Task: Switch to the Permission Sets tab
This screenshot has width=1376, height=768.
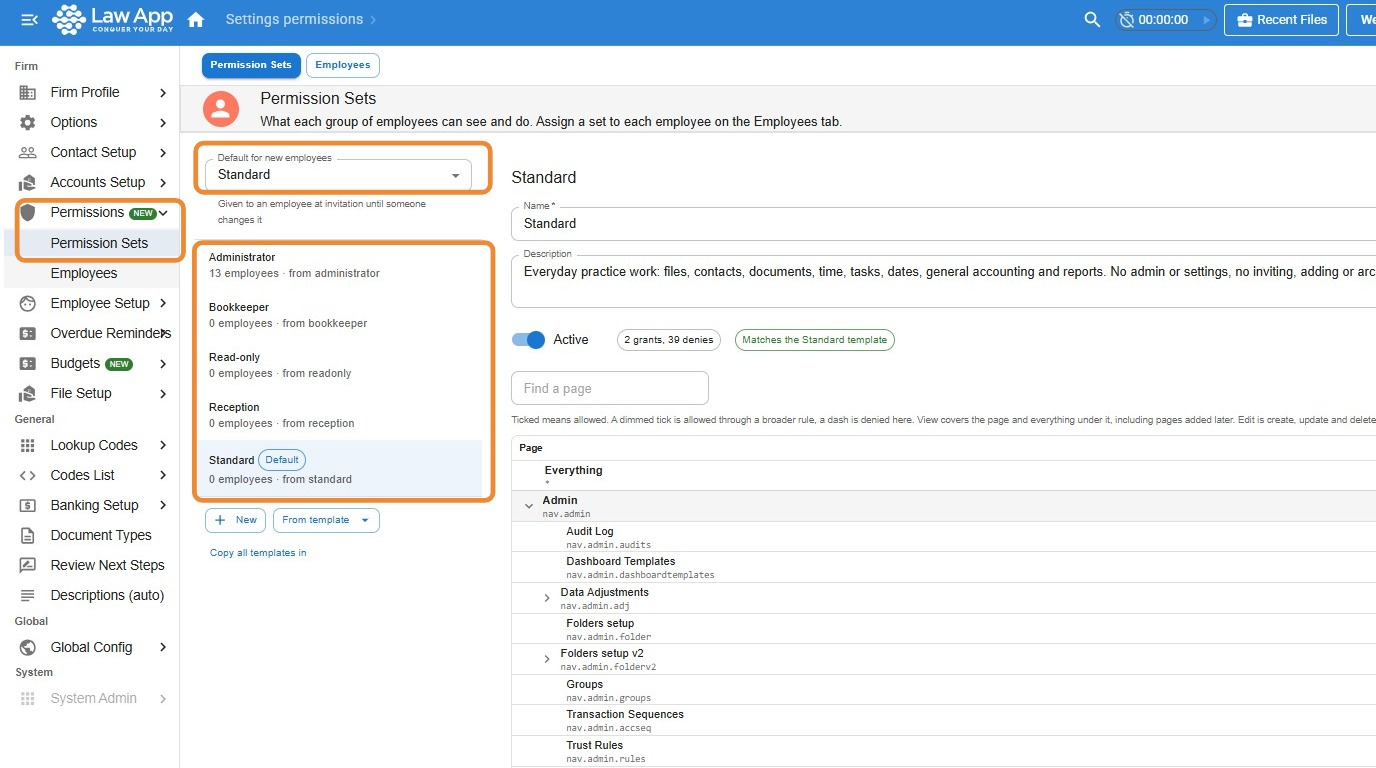Action: pyautogui.click(x=251, y=65)
